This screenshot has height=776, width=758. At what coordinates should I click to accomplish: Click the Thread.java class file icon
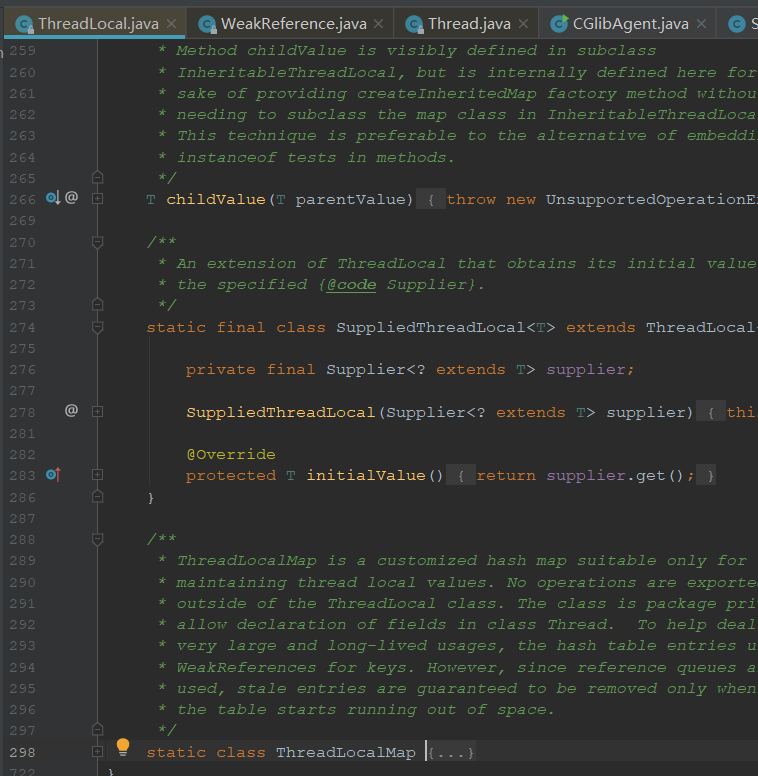tap(414, 24)
